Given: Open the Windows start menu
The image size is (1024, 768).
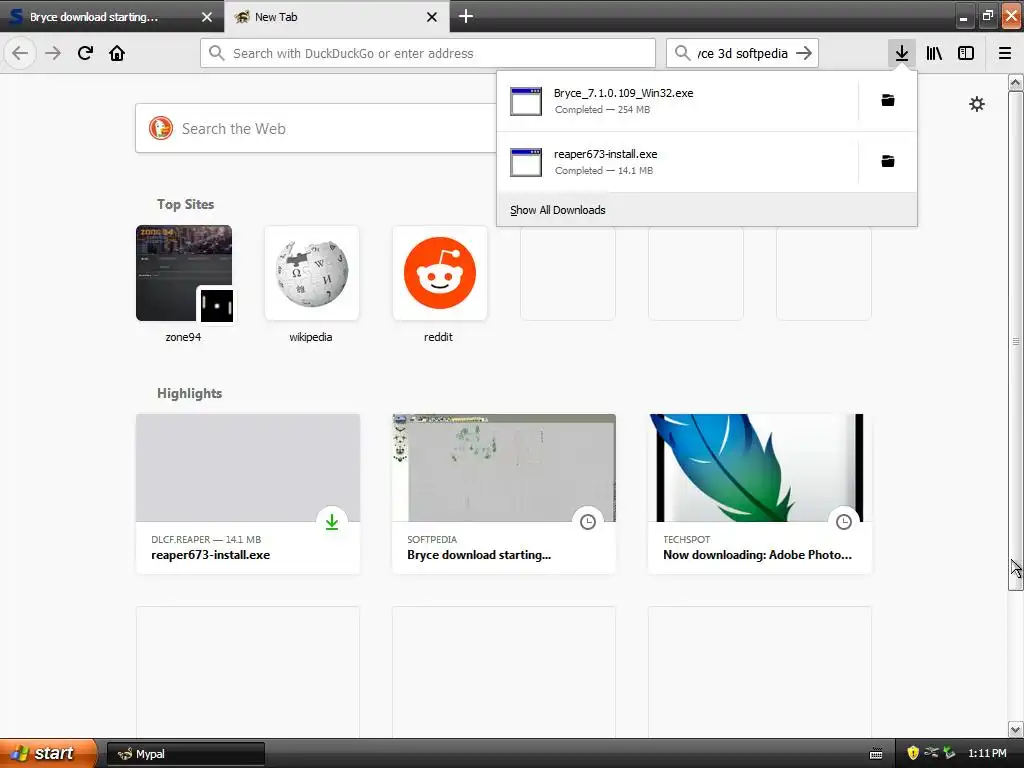Looking at the screenshot, I should (49, 753).
